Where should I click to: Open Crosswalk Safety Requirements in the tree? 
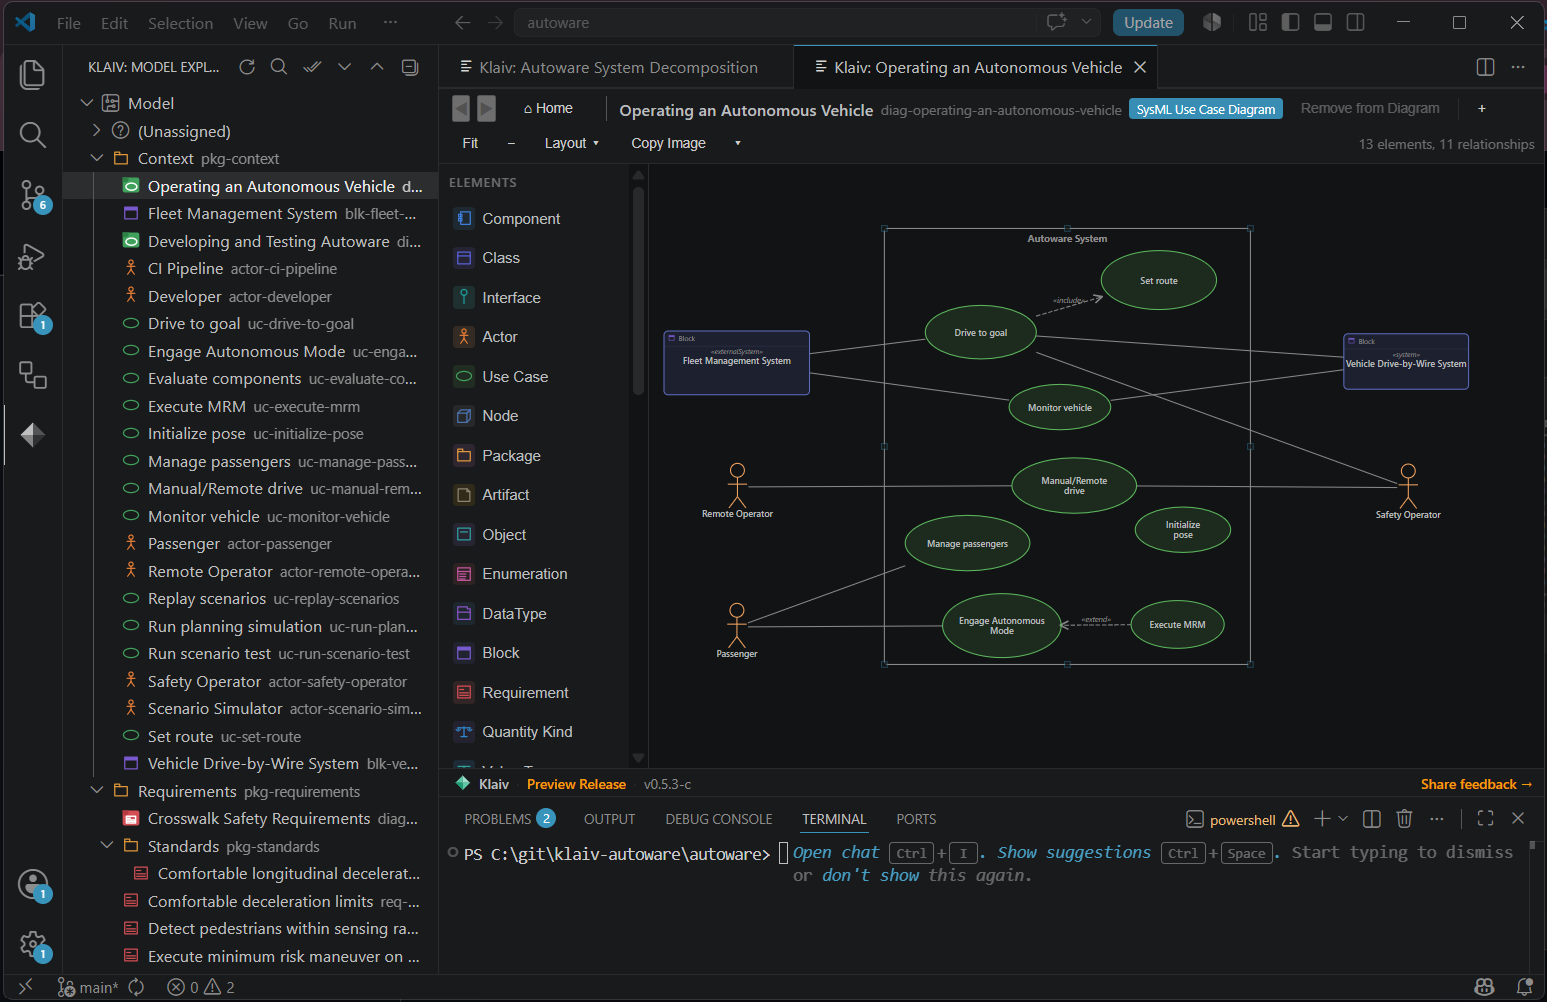point(250,819)
